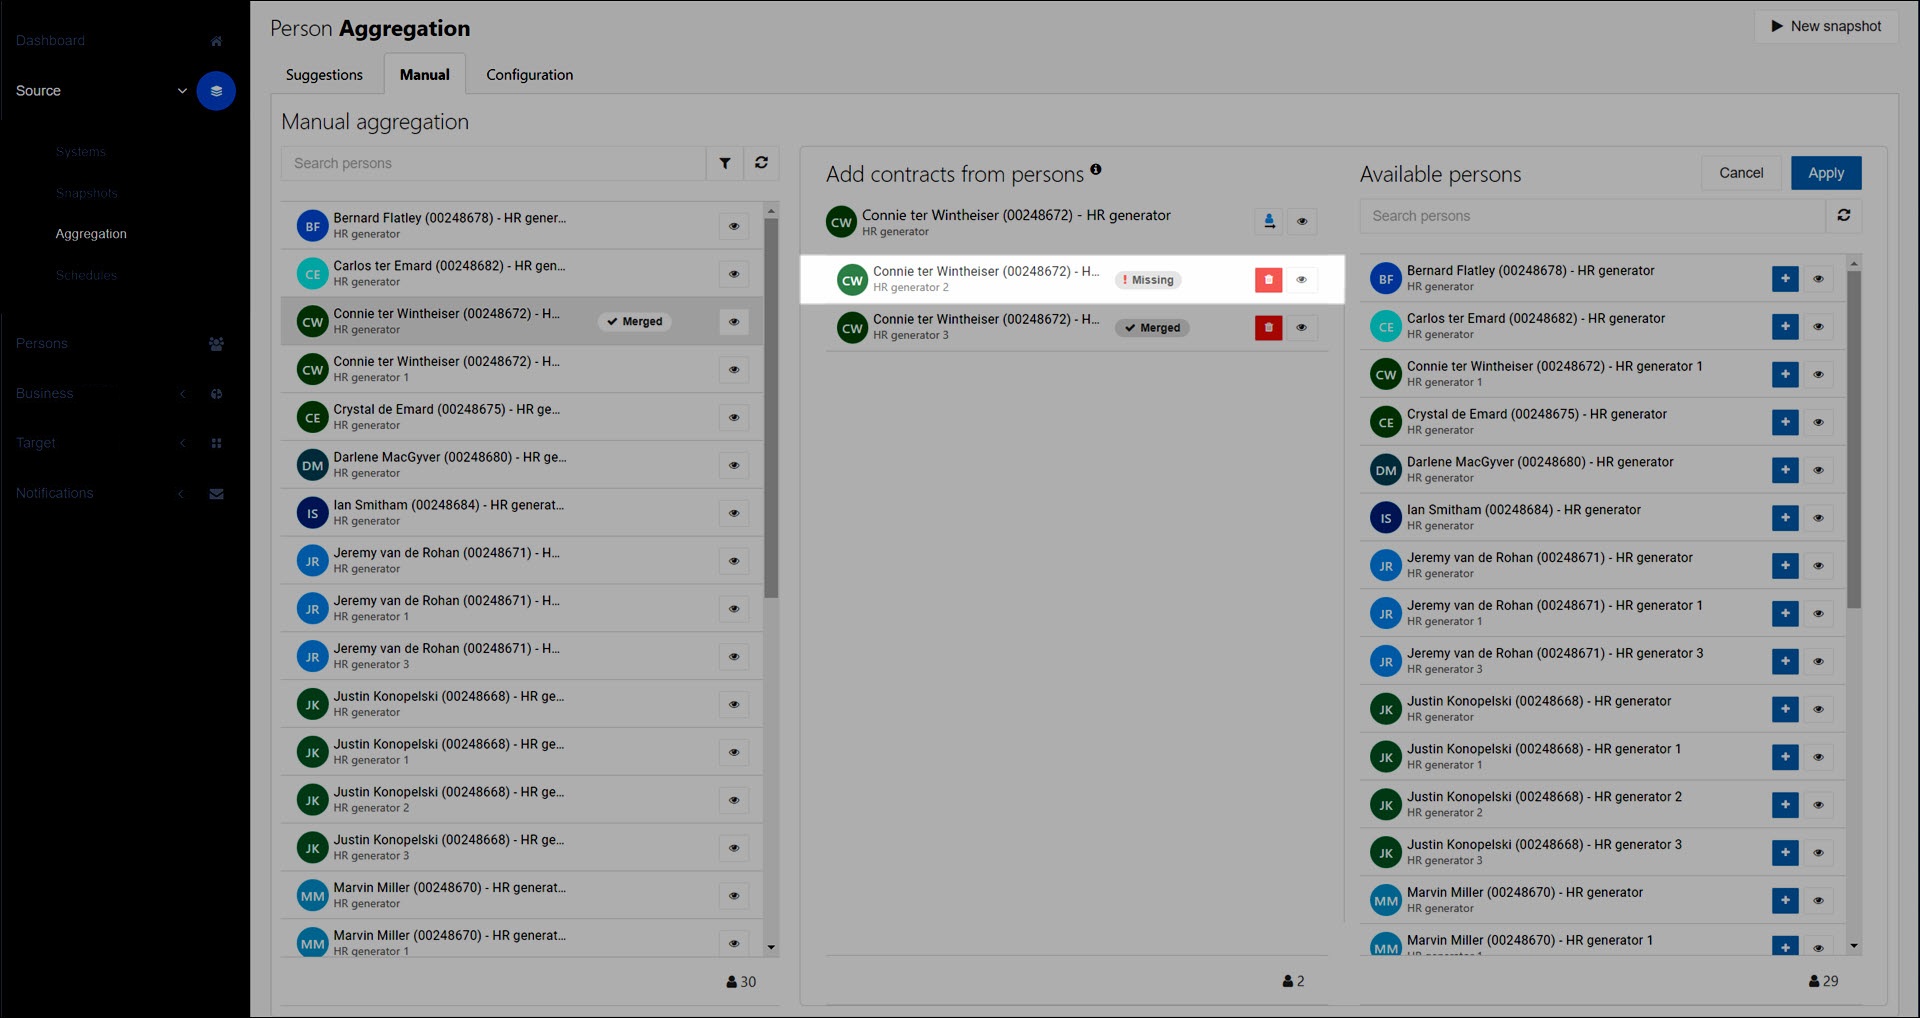The width and height of the screenshot is (1920, 1019).
Task: Add Crystal de Emard from Available persons
Action: coord(1785,423)
